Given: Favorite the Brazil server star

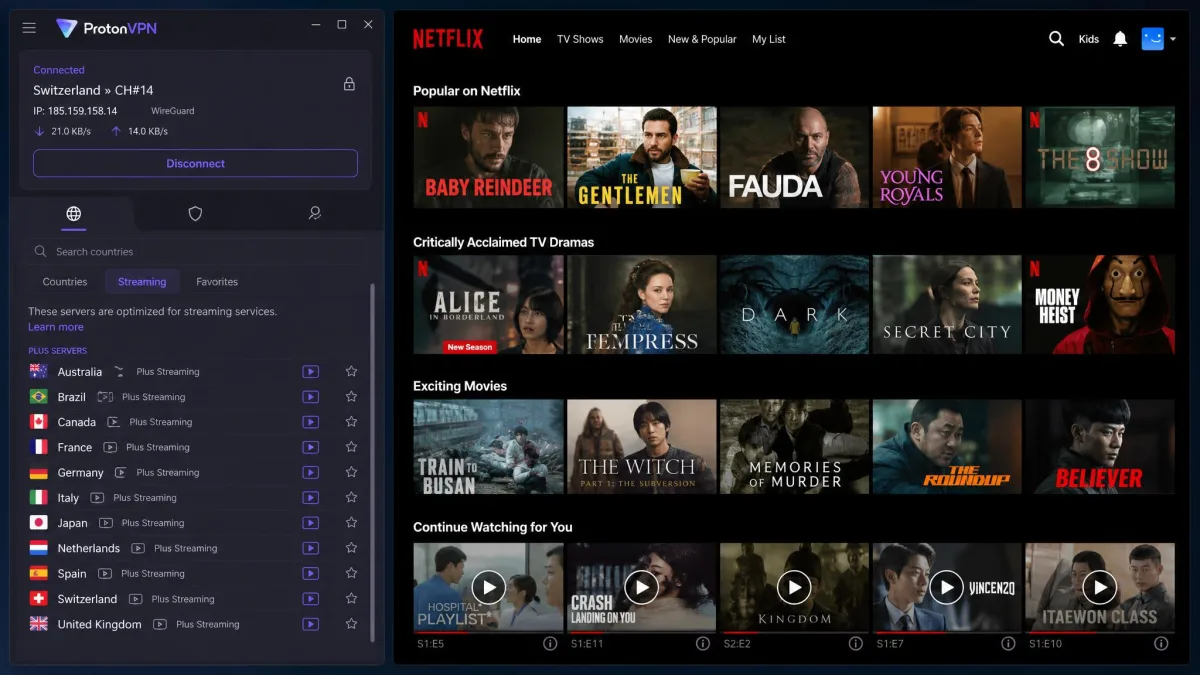Looking at the screenshot, I should 351,397.
